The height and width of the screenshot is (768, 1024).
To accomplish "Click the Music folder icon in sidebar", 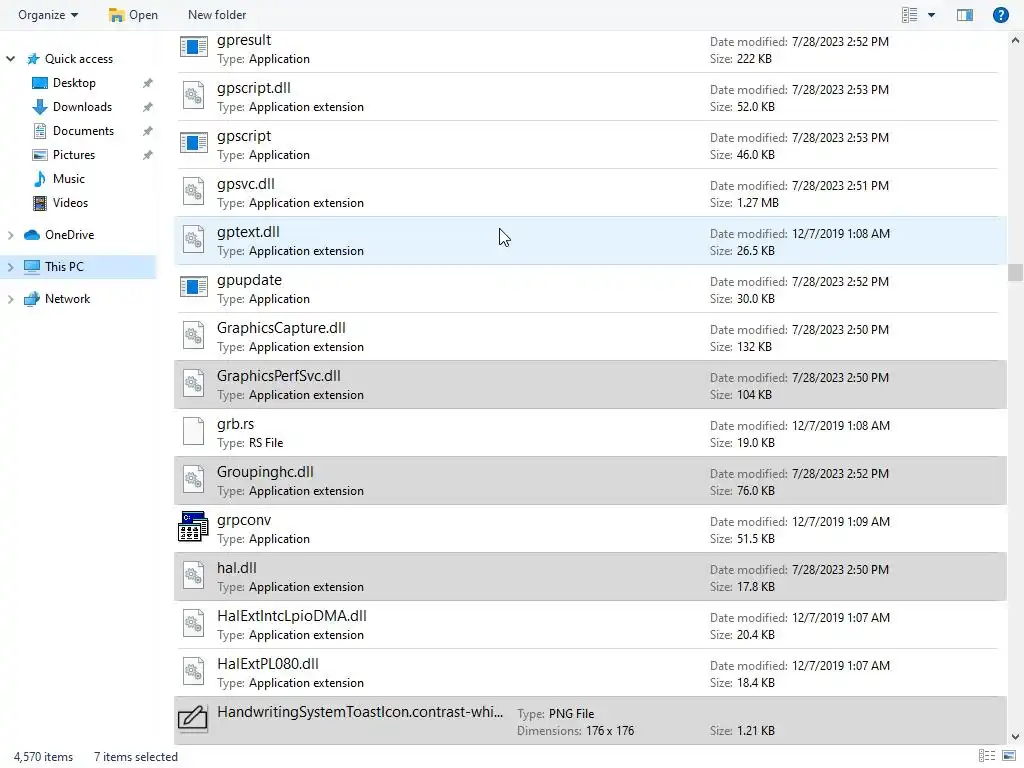I will coord(40,179).
